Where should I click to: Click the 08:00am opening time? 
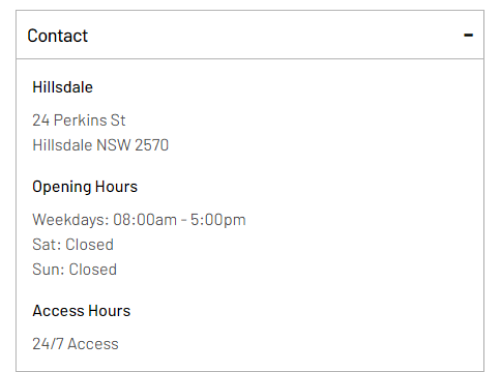[x=145, y=220]
